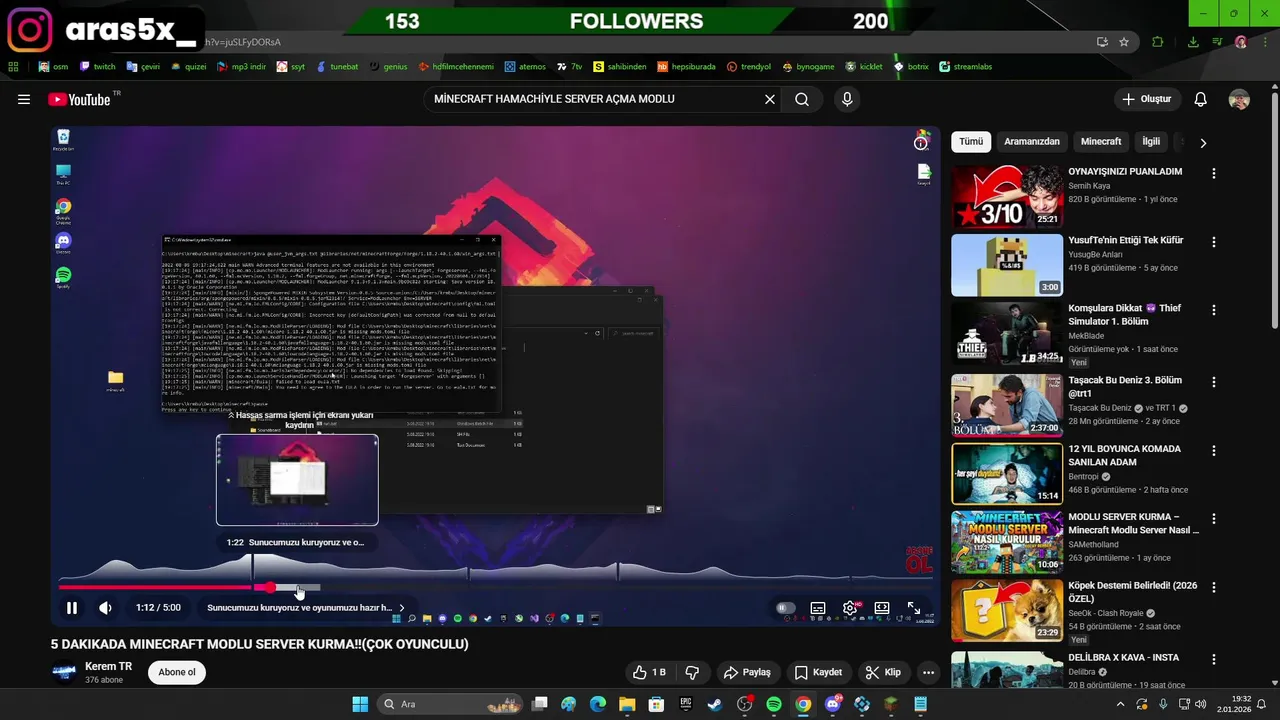Open options for Komşulara Dikkat Thief Simulator
This screenshot has width=1280, height=720.
pyautogui.click(x=1214, y=311)
